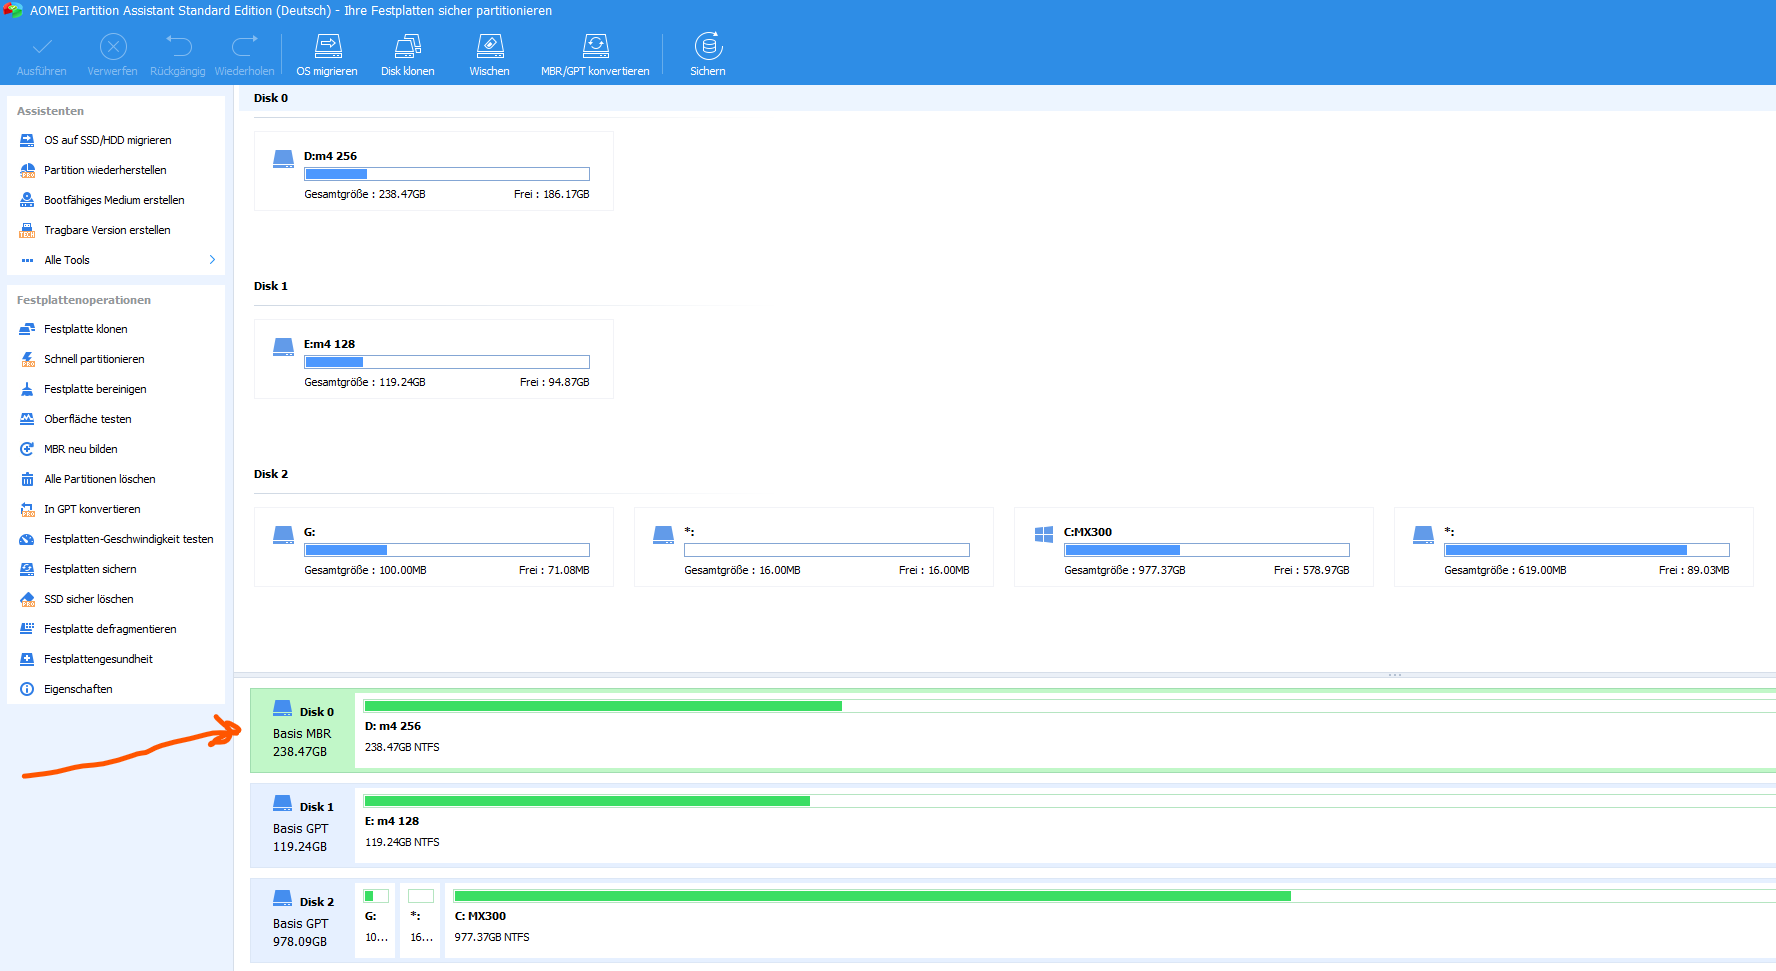Click the Partition wiederherstellen link

[x=105, y=170]
